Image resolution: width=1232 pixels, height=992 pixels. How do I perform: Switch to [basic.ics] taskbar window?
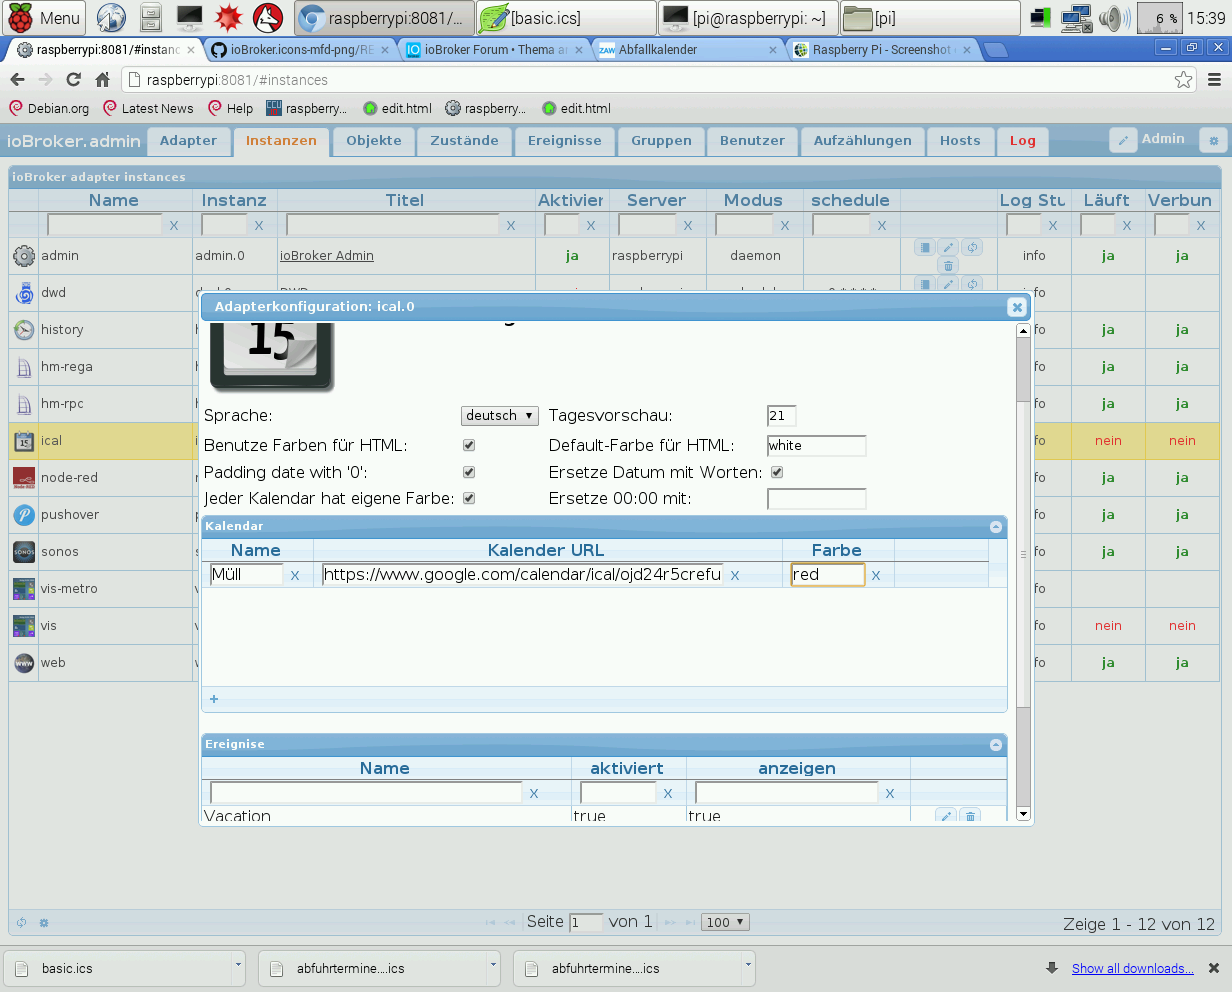[x=566, y=18]
